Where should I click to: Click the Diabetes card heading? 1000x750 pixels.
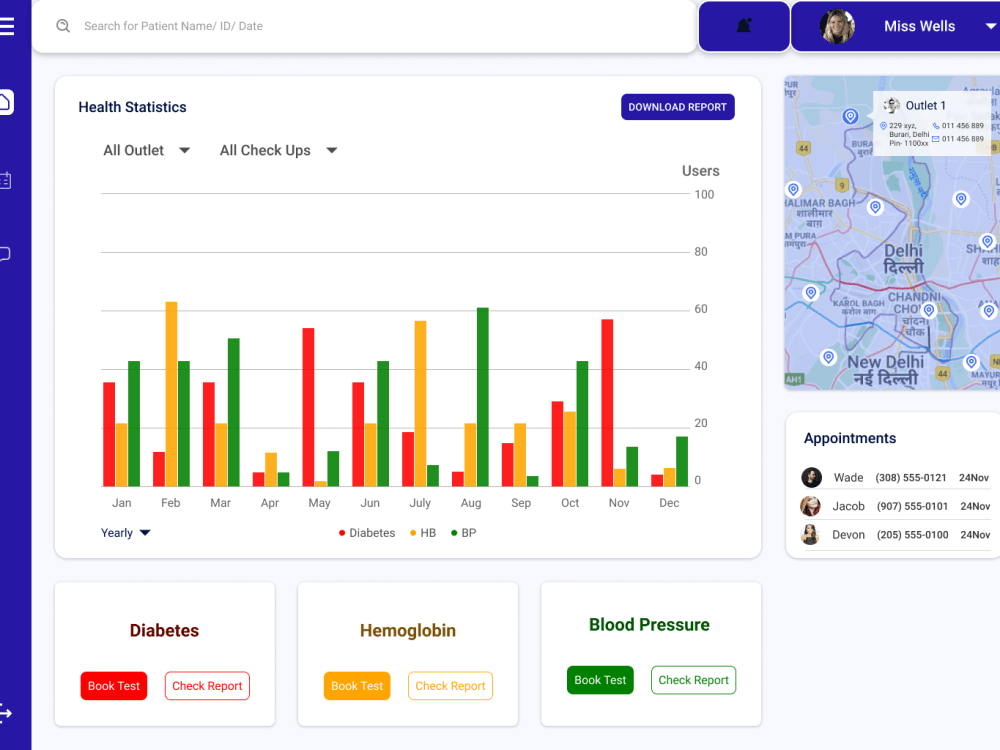click(x=165, y=631)
